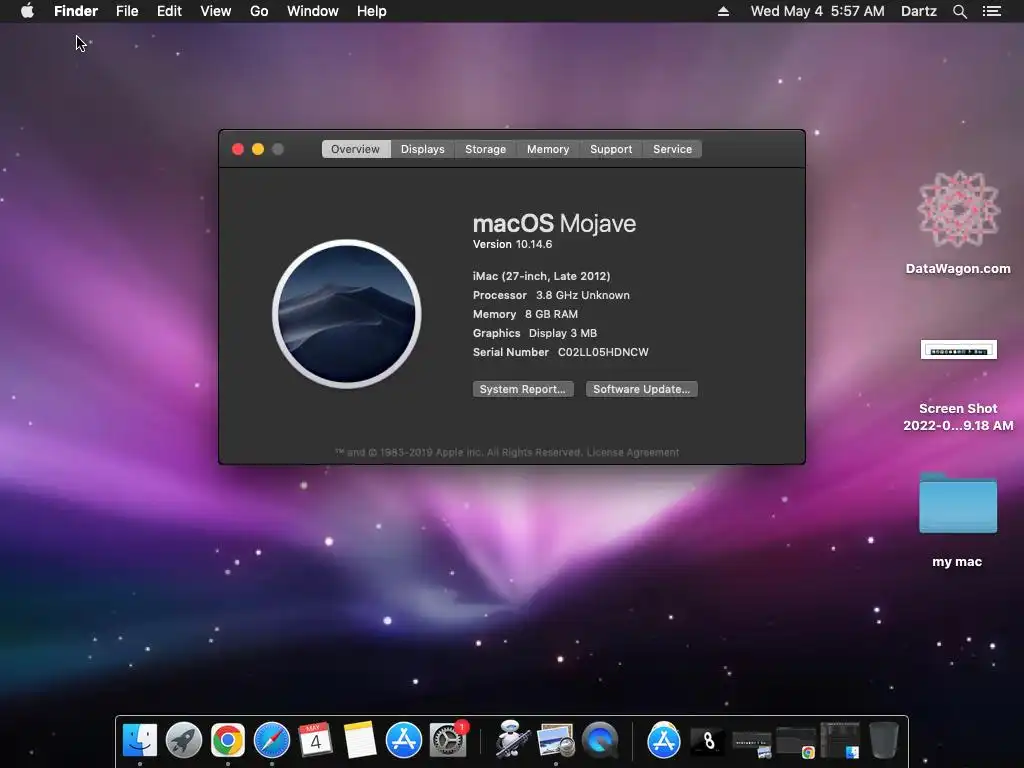Select DataWagon.com desktop icon
The height and width of the screenshot is (768, 1024).
[958, 222]
